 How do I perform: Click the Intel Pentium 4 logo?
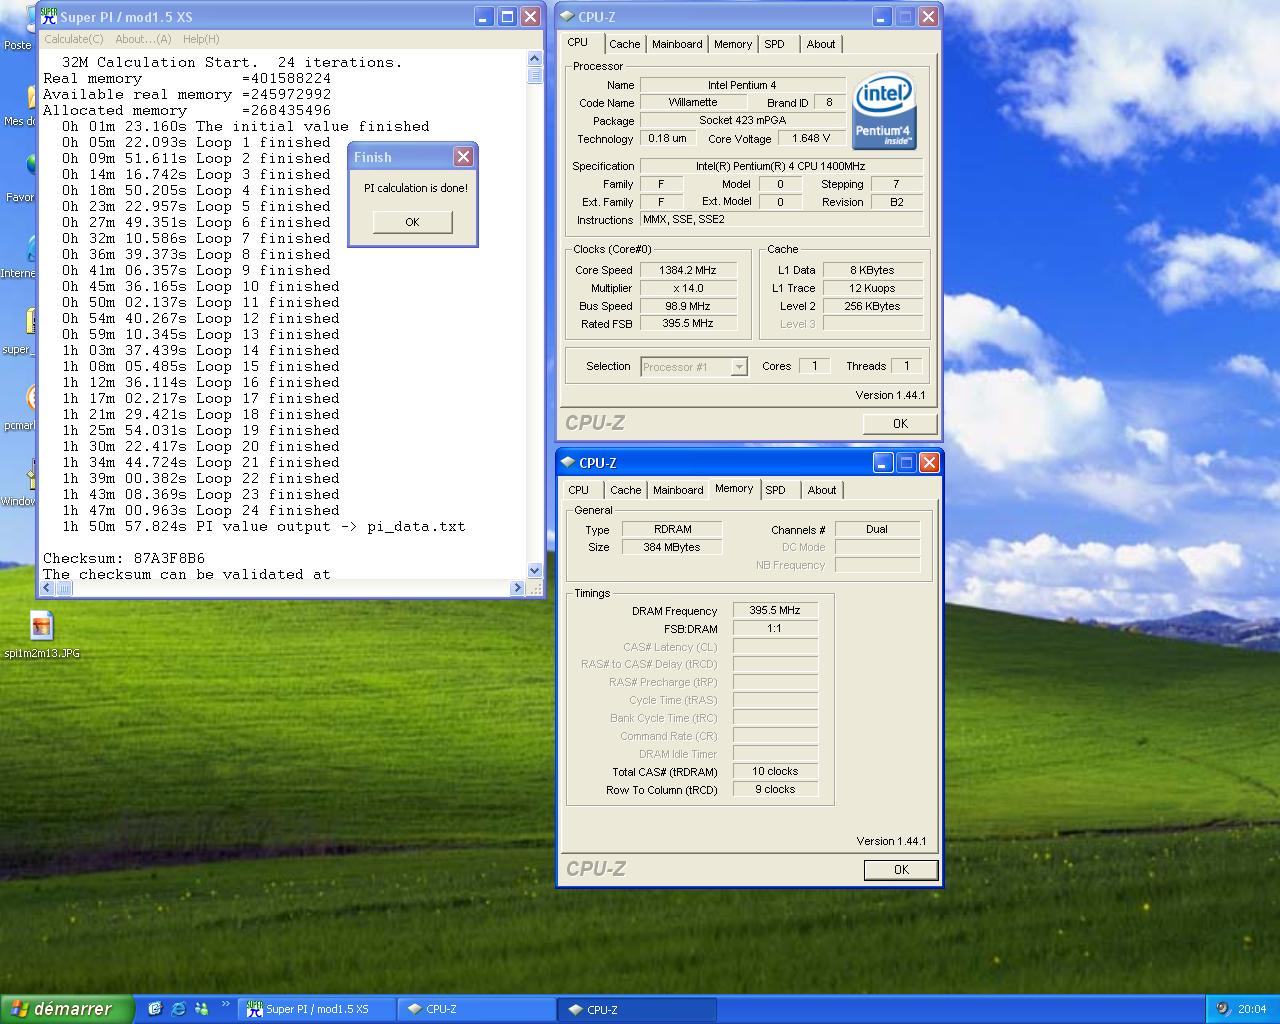point(884,111)
